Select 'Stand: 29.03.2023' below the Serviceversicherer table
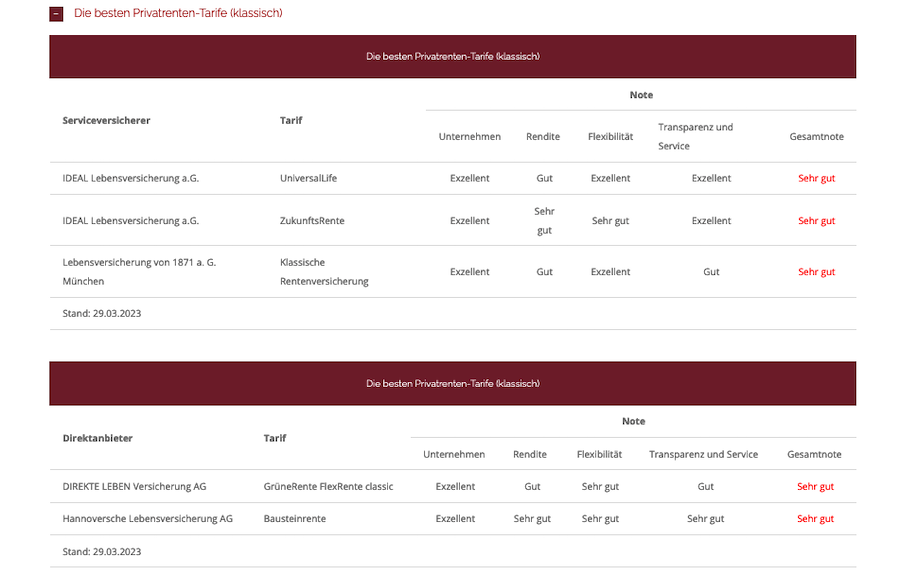 click(x=102, y=313)
